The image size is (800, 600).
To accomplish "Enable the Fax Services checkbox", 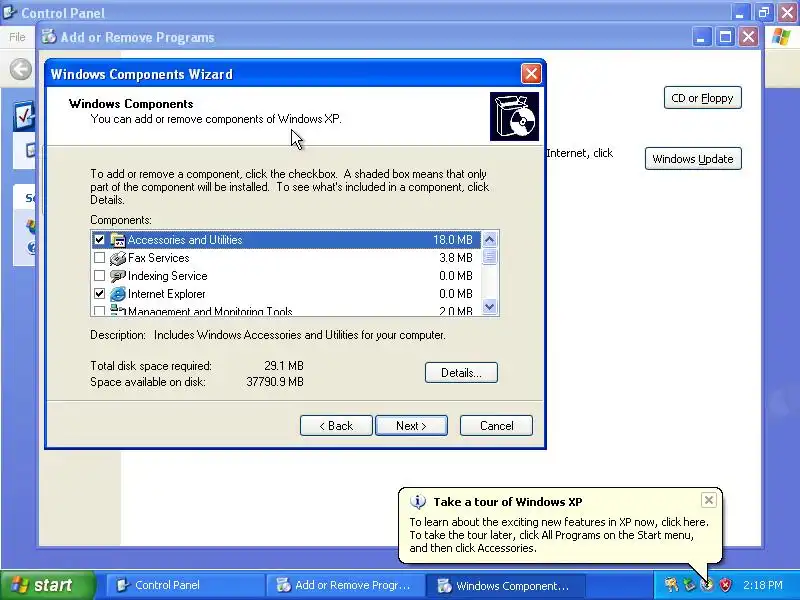I will pos(99,258).
